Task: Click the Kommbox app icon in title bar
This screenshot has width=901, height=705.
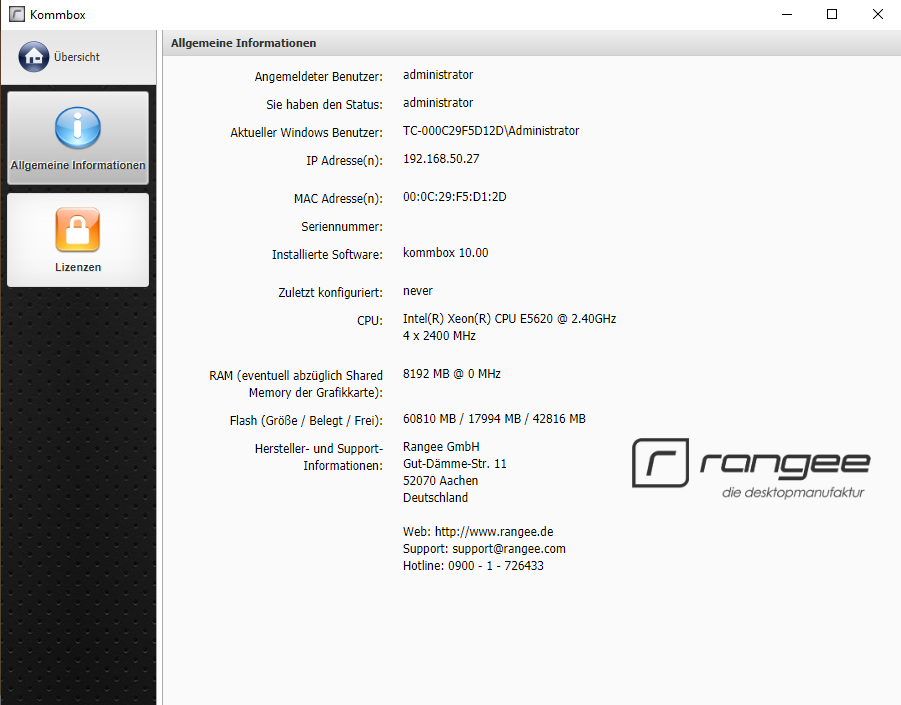Action: pyautogui.click(x=16, y=15)
